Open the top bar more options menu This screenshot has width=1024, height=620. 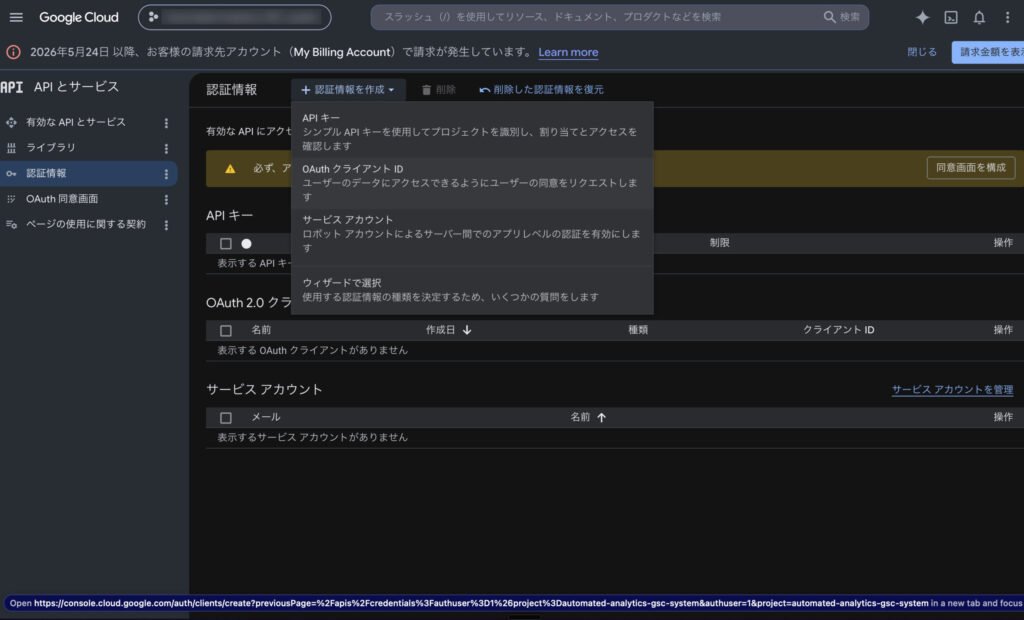pos(1007,17)
